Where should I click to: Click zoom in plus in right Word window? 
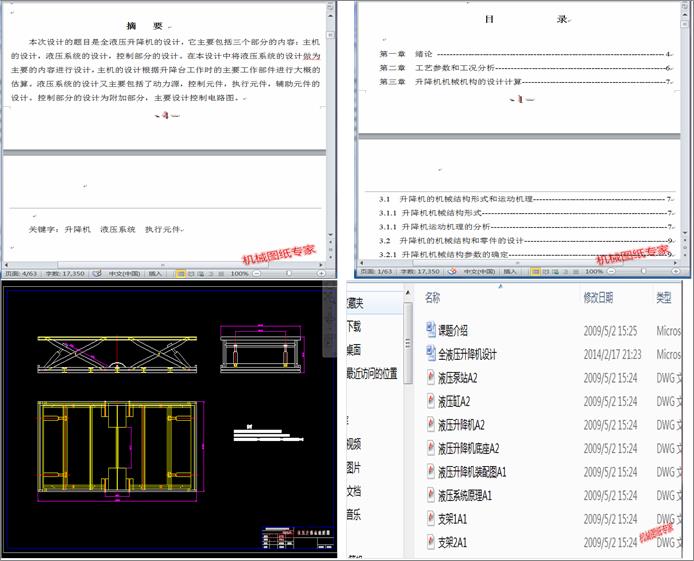[675, 271]
